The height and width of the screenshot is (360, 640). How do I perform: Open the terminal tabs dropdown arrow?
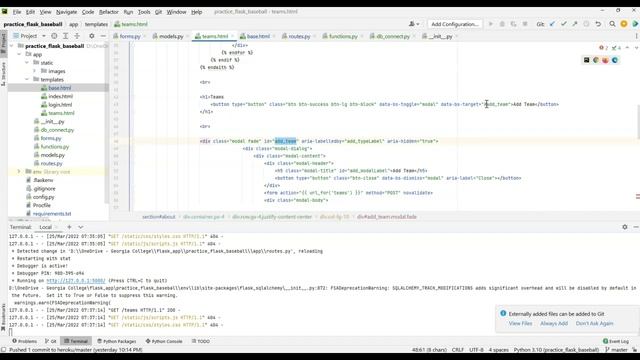point(80,227)
